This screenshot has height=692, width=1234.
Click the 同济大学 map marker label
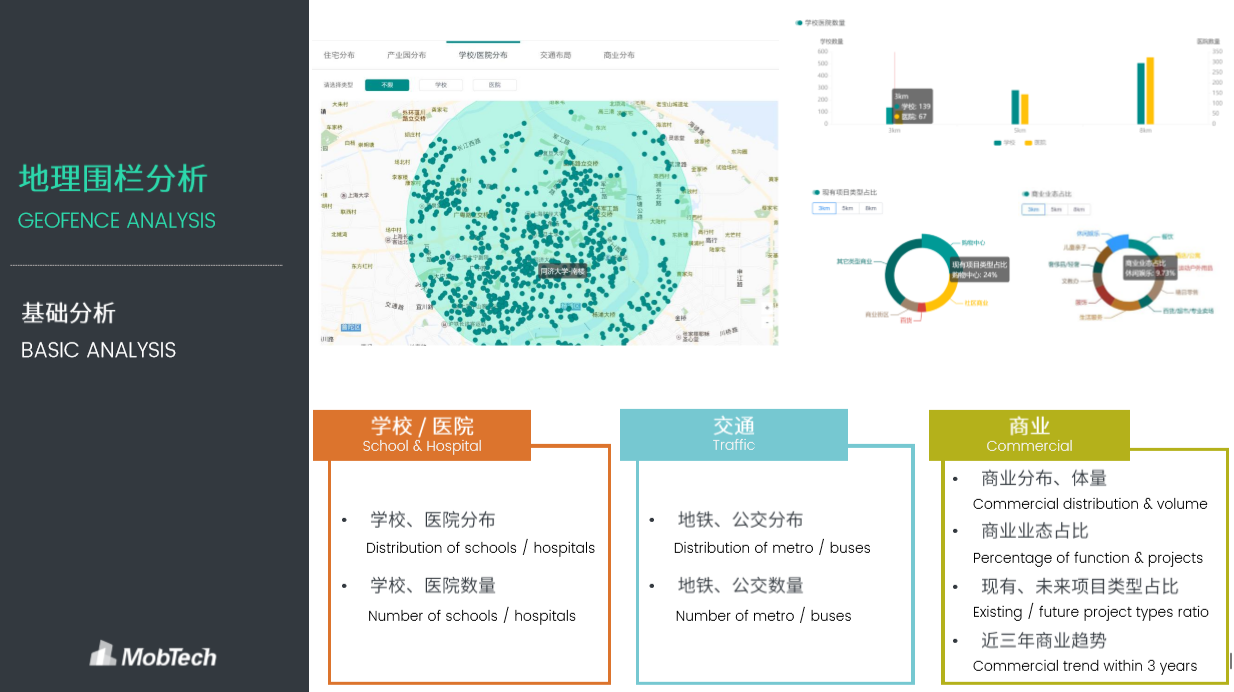point(562,271)
